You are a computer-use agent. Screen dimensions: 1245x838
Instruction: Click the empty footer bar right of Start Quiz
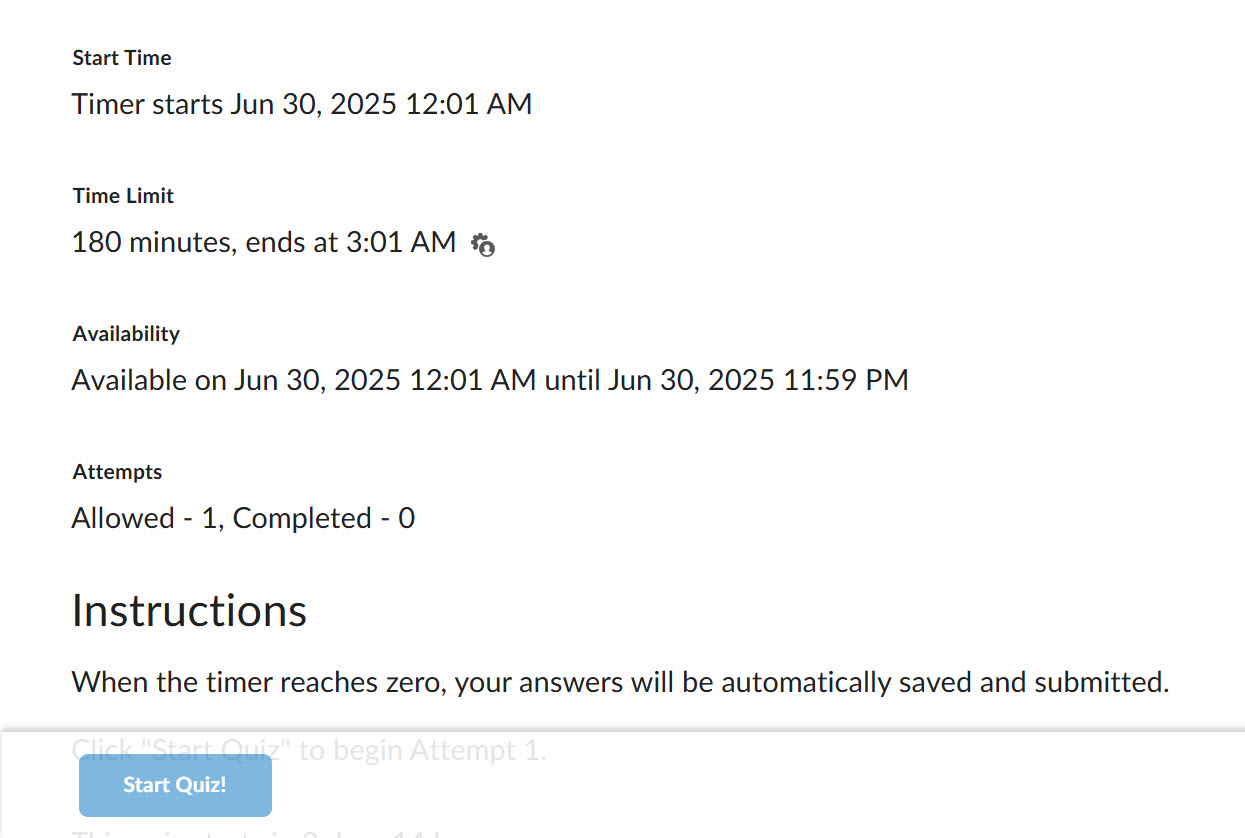(750, 785)
